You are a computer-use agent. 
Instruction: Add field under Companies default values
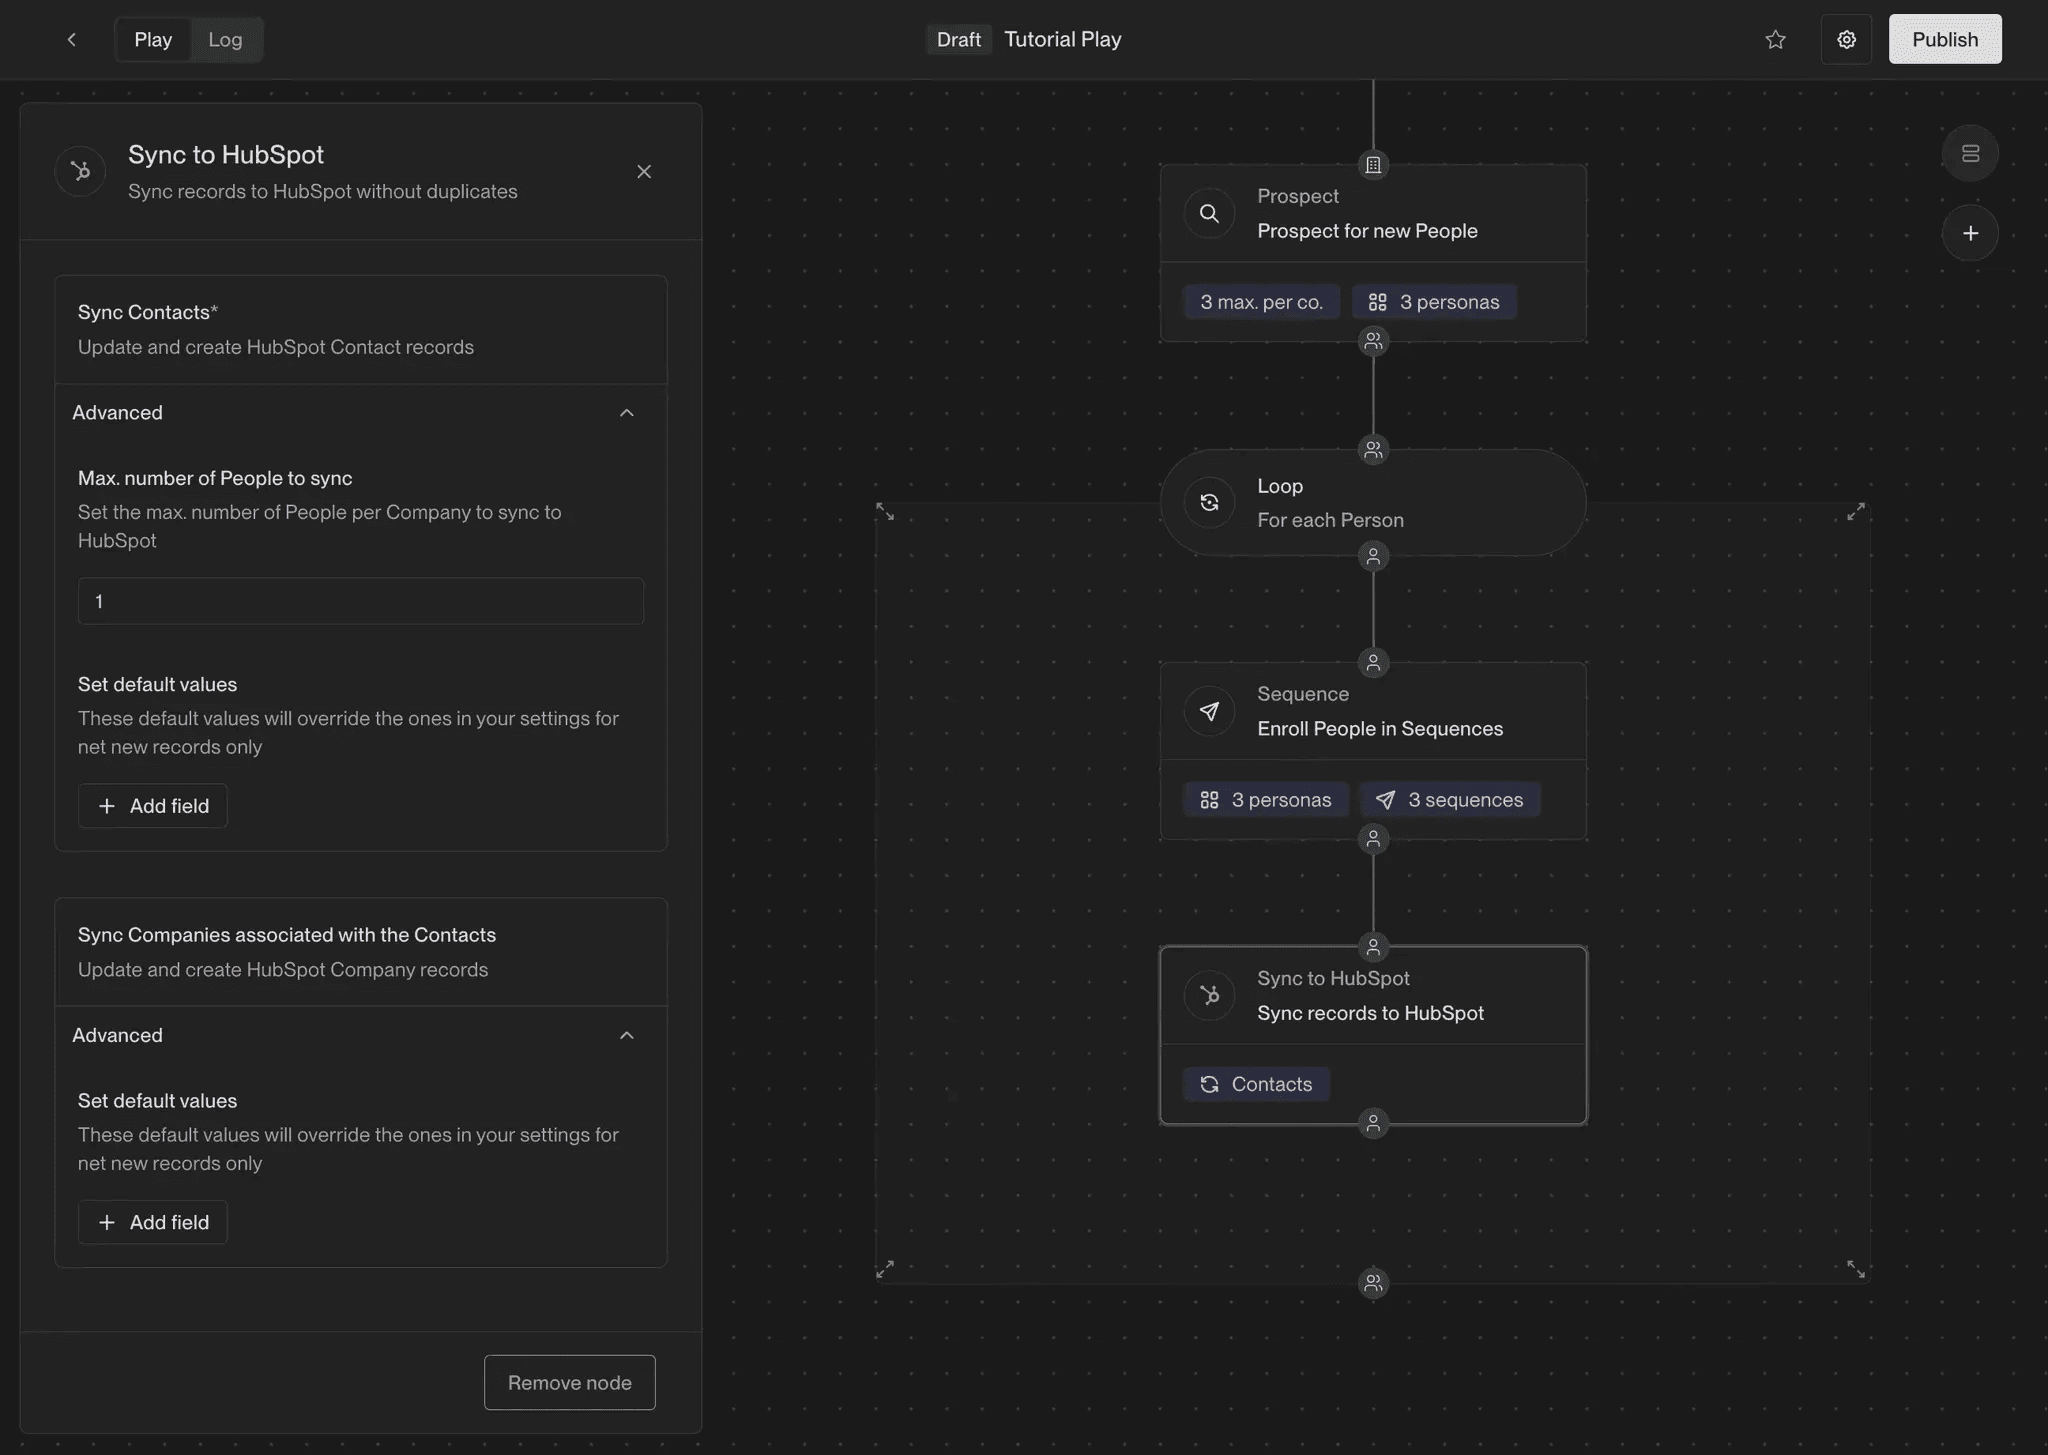point(153,1222)
